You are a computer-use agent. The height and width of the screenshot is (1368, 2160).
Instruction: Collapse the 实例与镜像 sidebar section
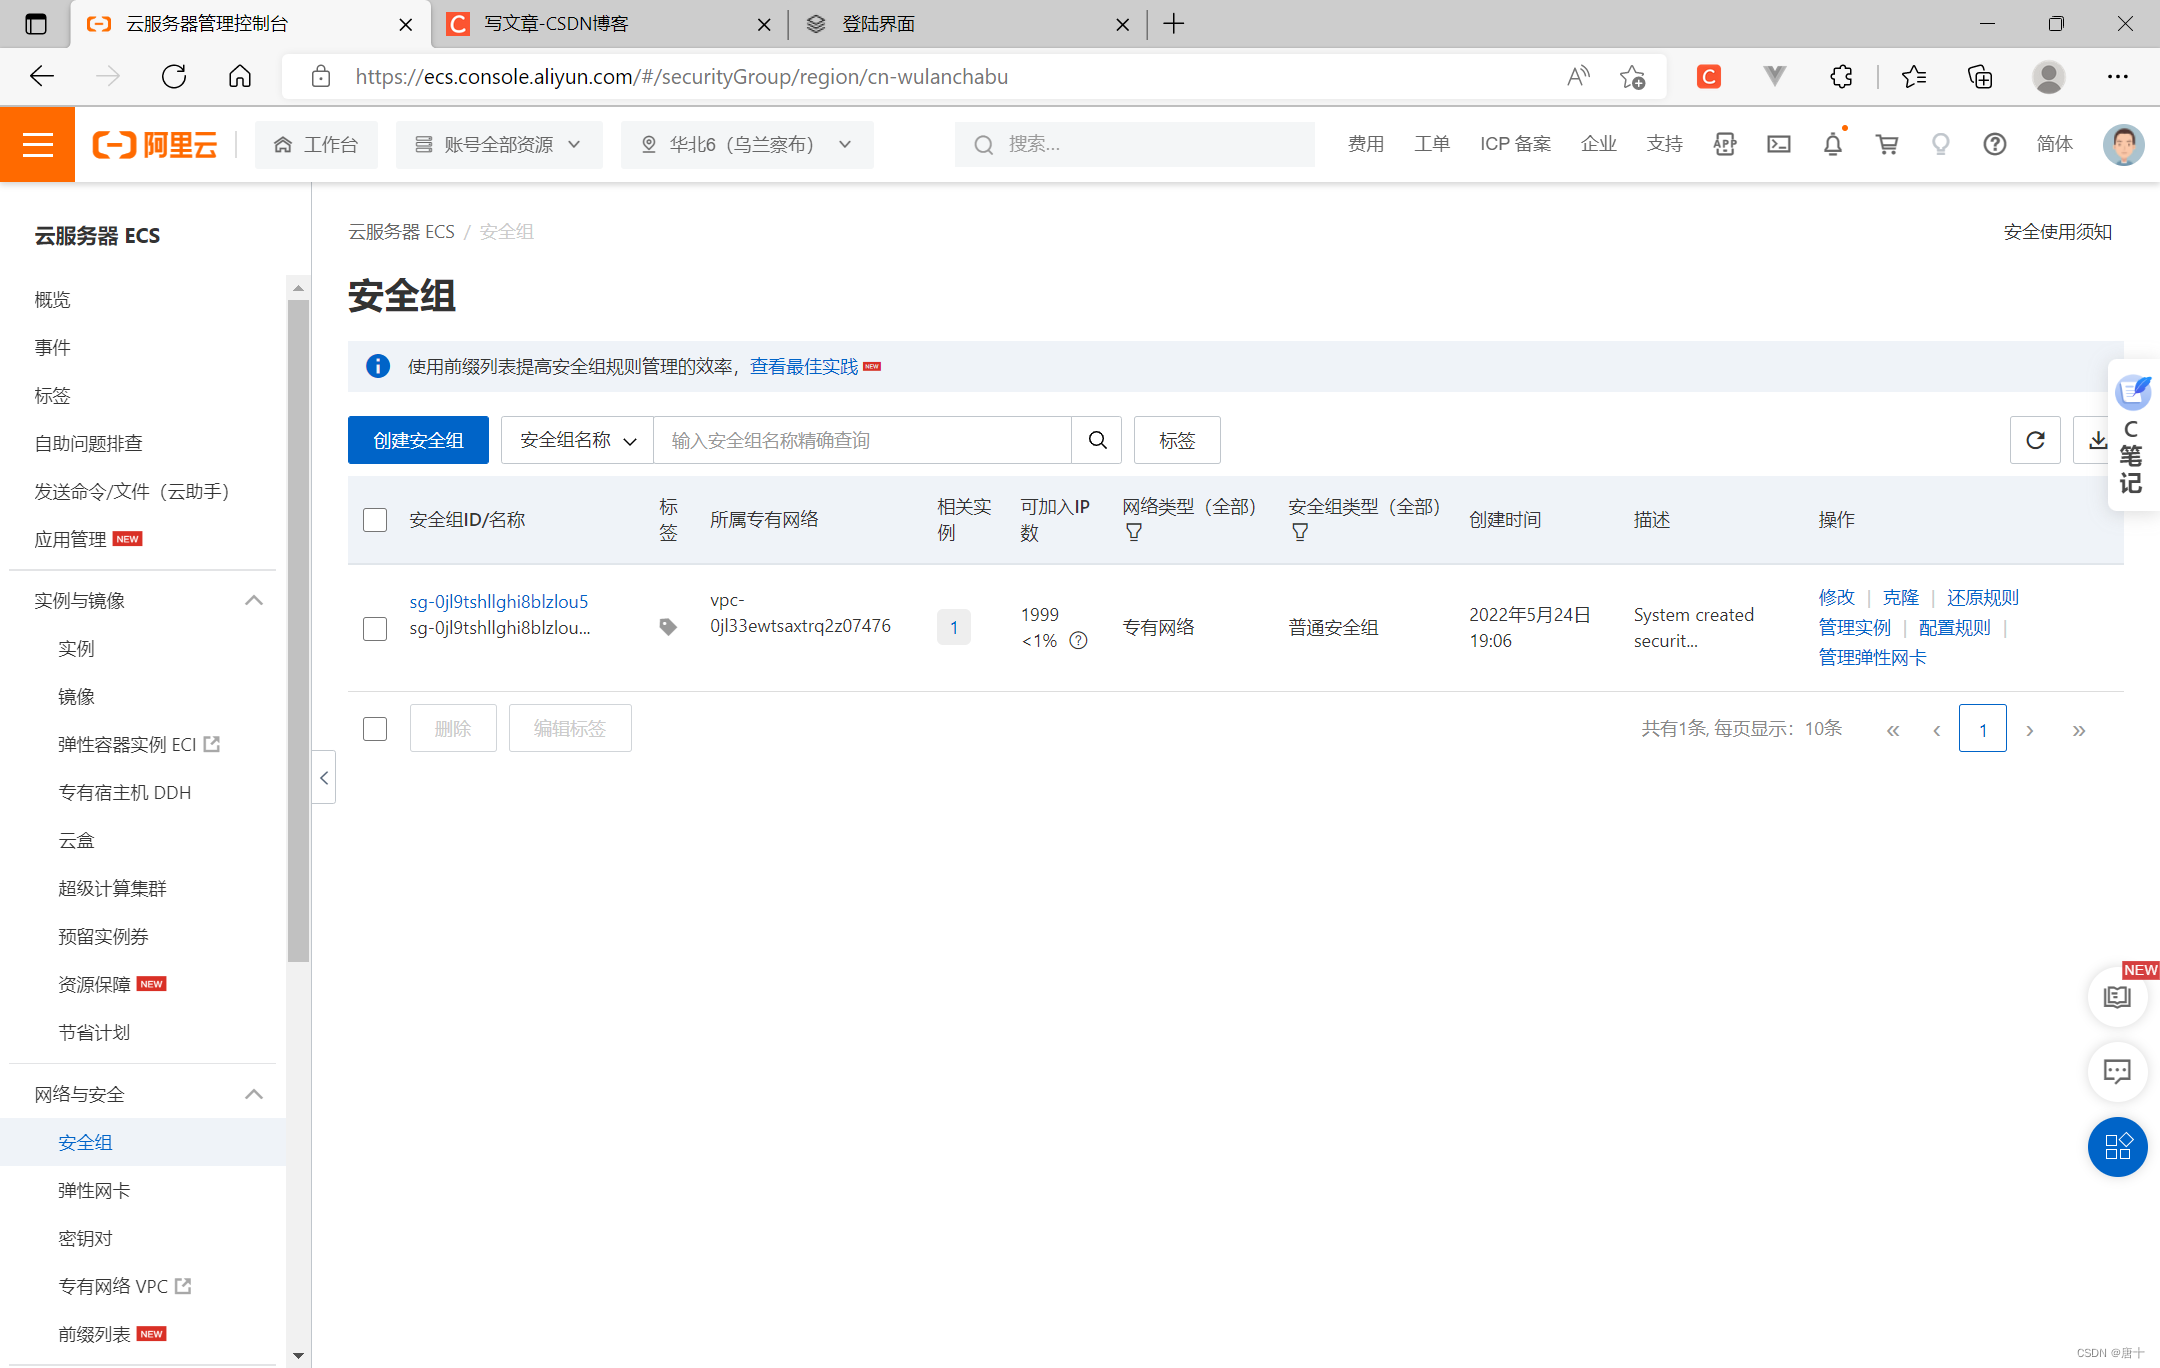(253, 600)
